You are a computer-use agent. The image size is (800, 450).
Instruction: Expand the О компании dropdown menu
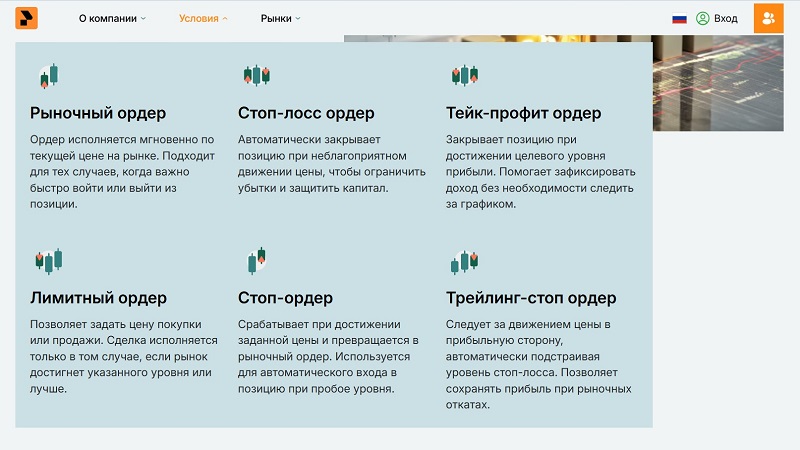pyautogui.click(x=112, y=18)
